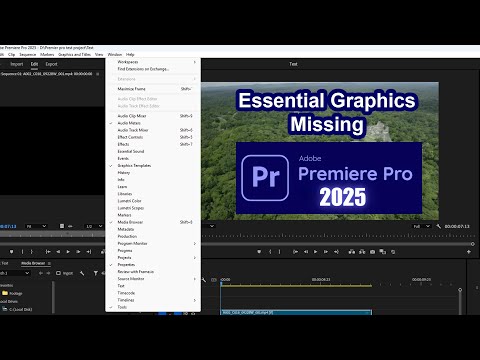Step back one frame in Source Monitor
Image resolution: width=480 pixels, height=360 pixels.
pos(58,252)
